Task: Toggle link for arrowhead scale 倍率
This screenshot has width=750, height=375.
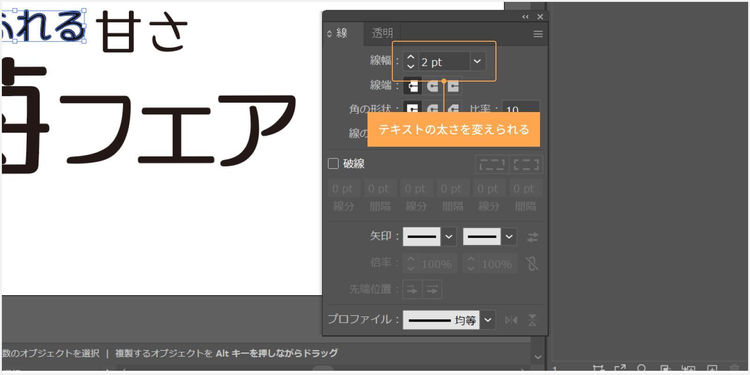Action: click(x=532, y=264)
